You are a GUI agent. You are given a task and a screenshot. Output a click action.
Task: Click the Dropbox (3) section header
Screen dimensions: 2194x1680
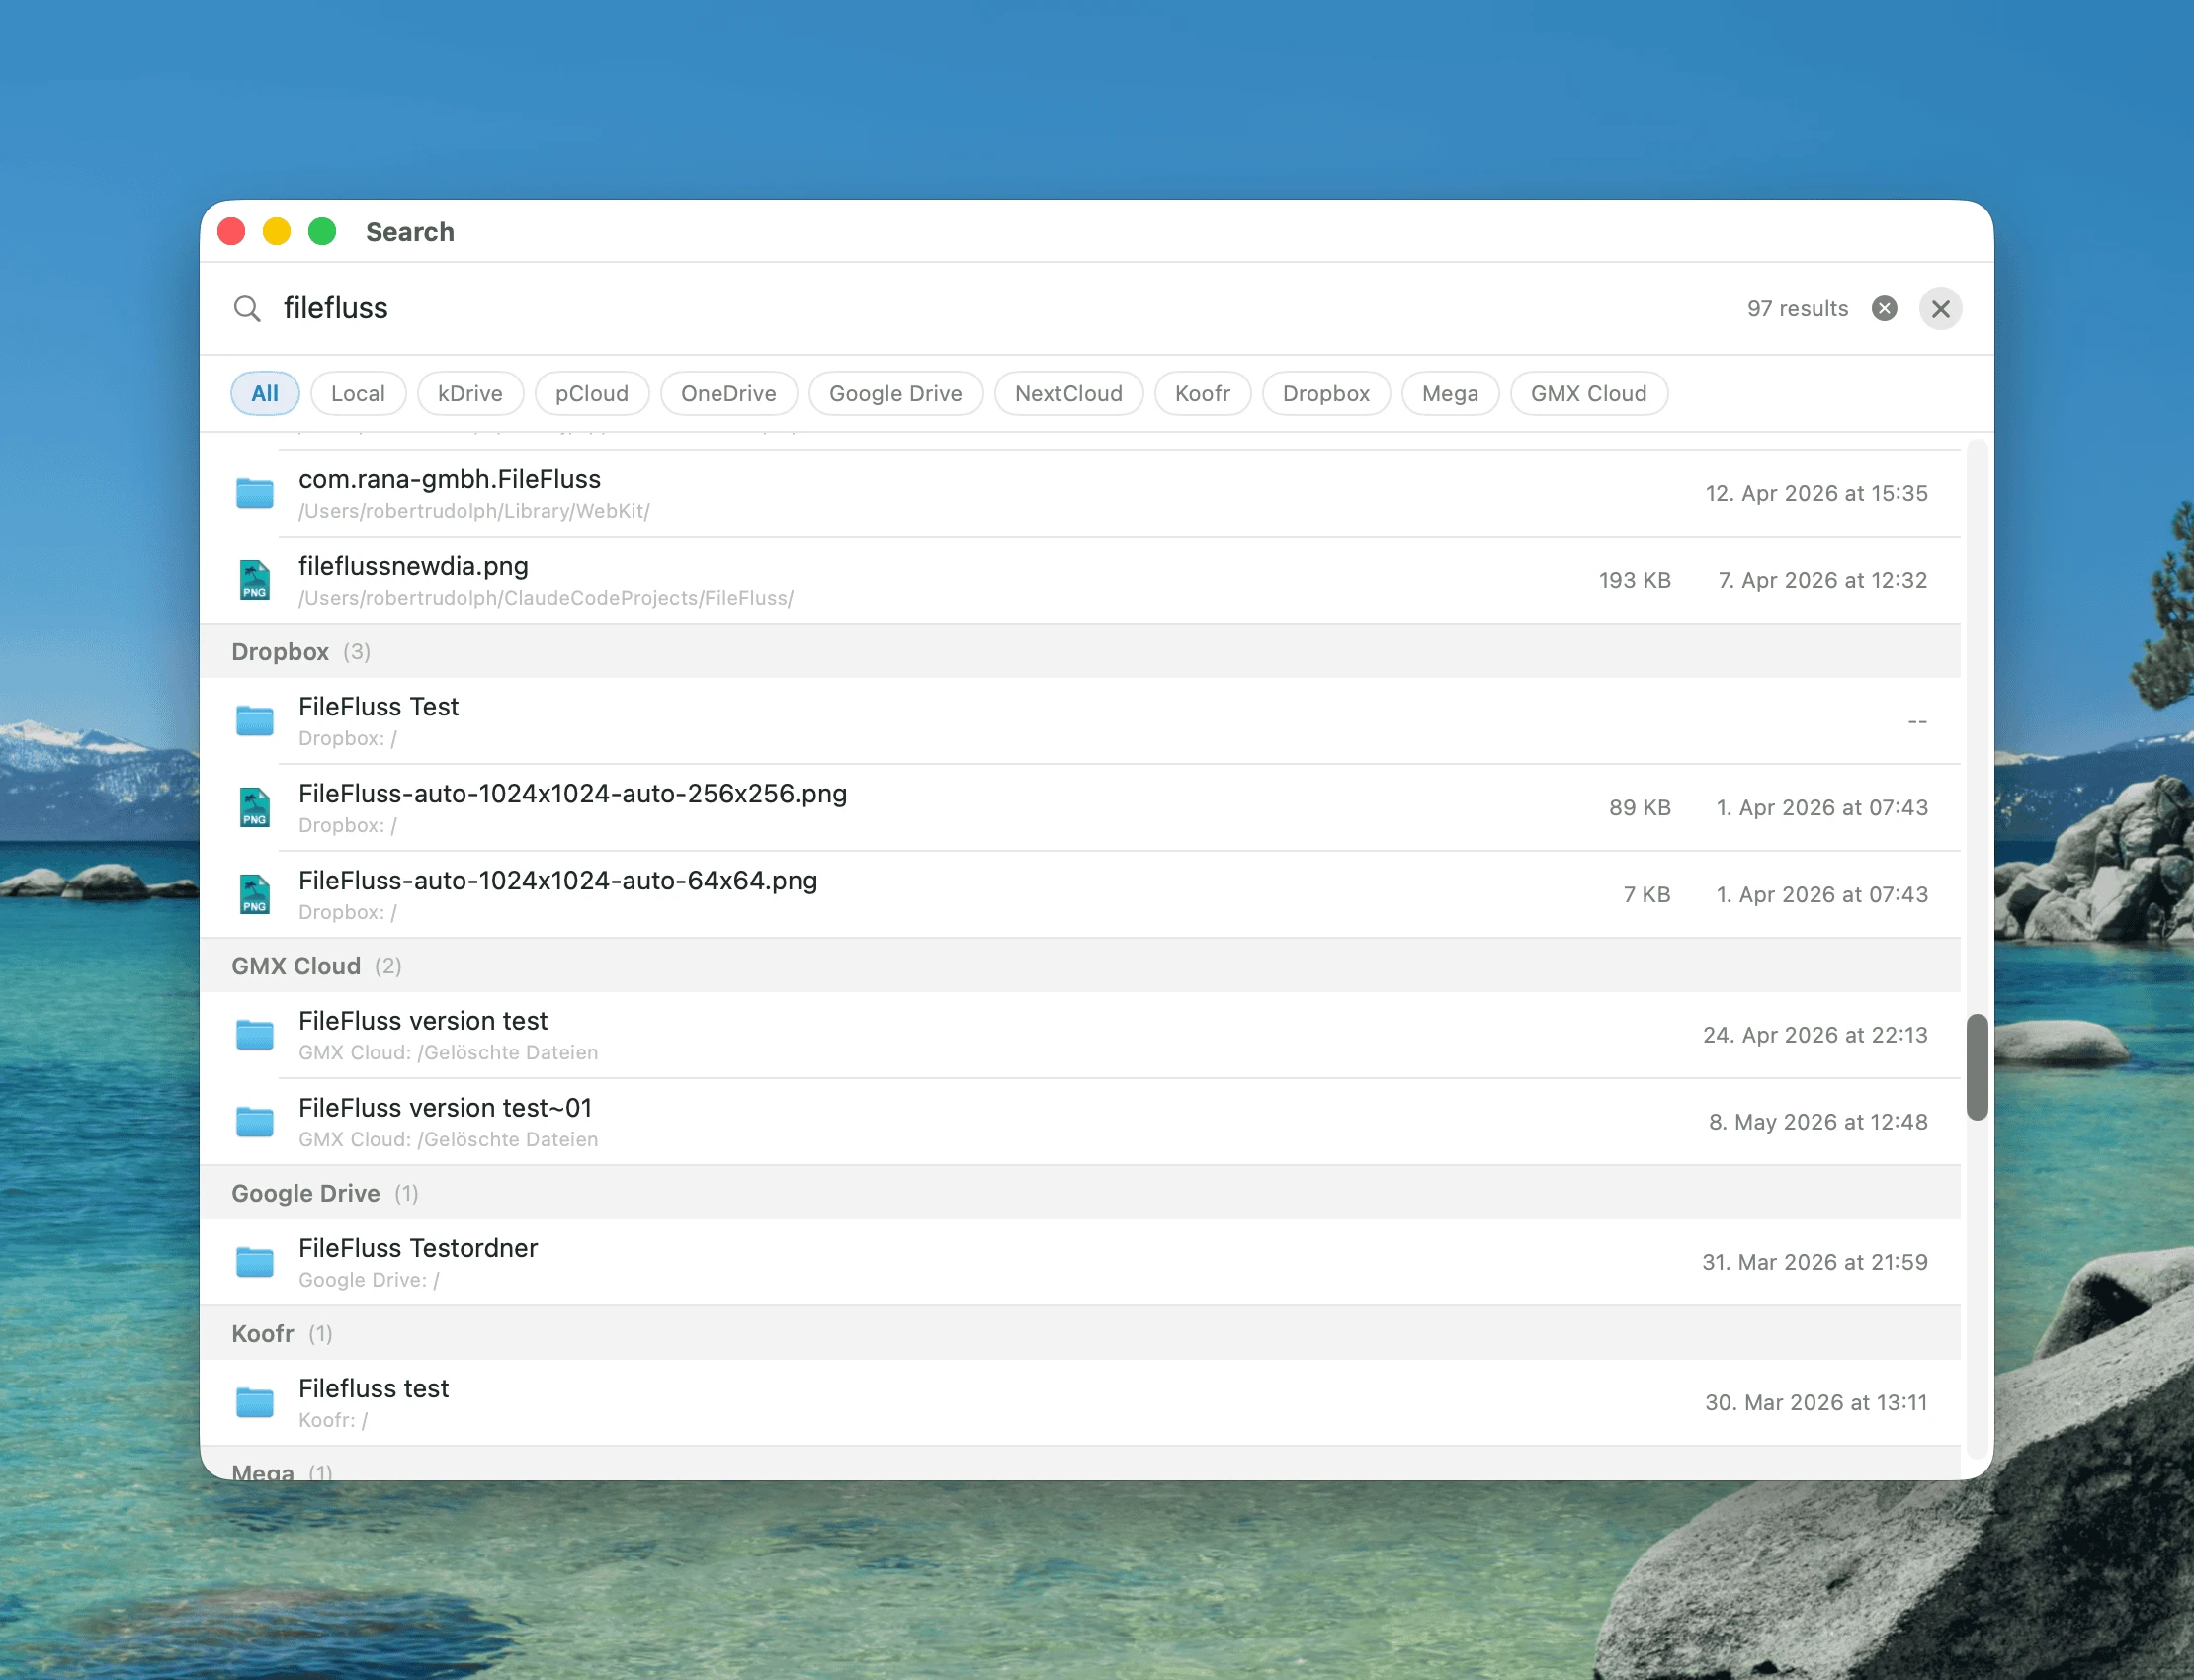coord(1080,651)
